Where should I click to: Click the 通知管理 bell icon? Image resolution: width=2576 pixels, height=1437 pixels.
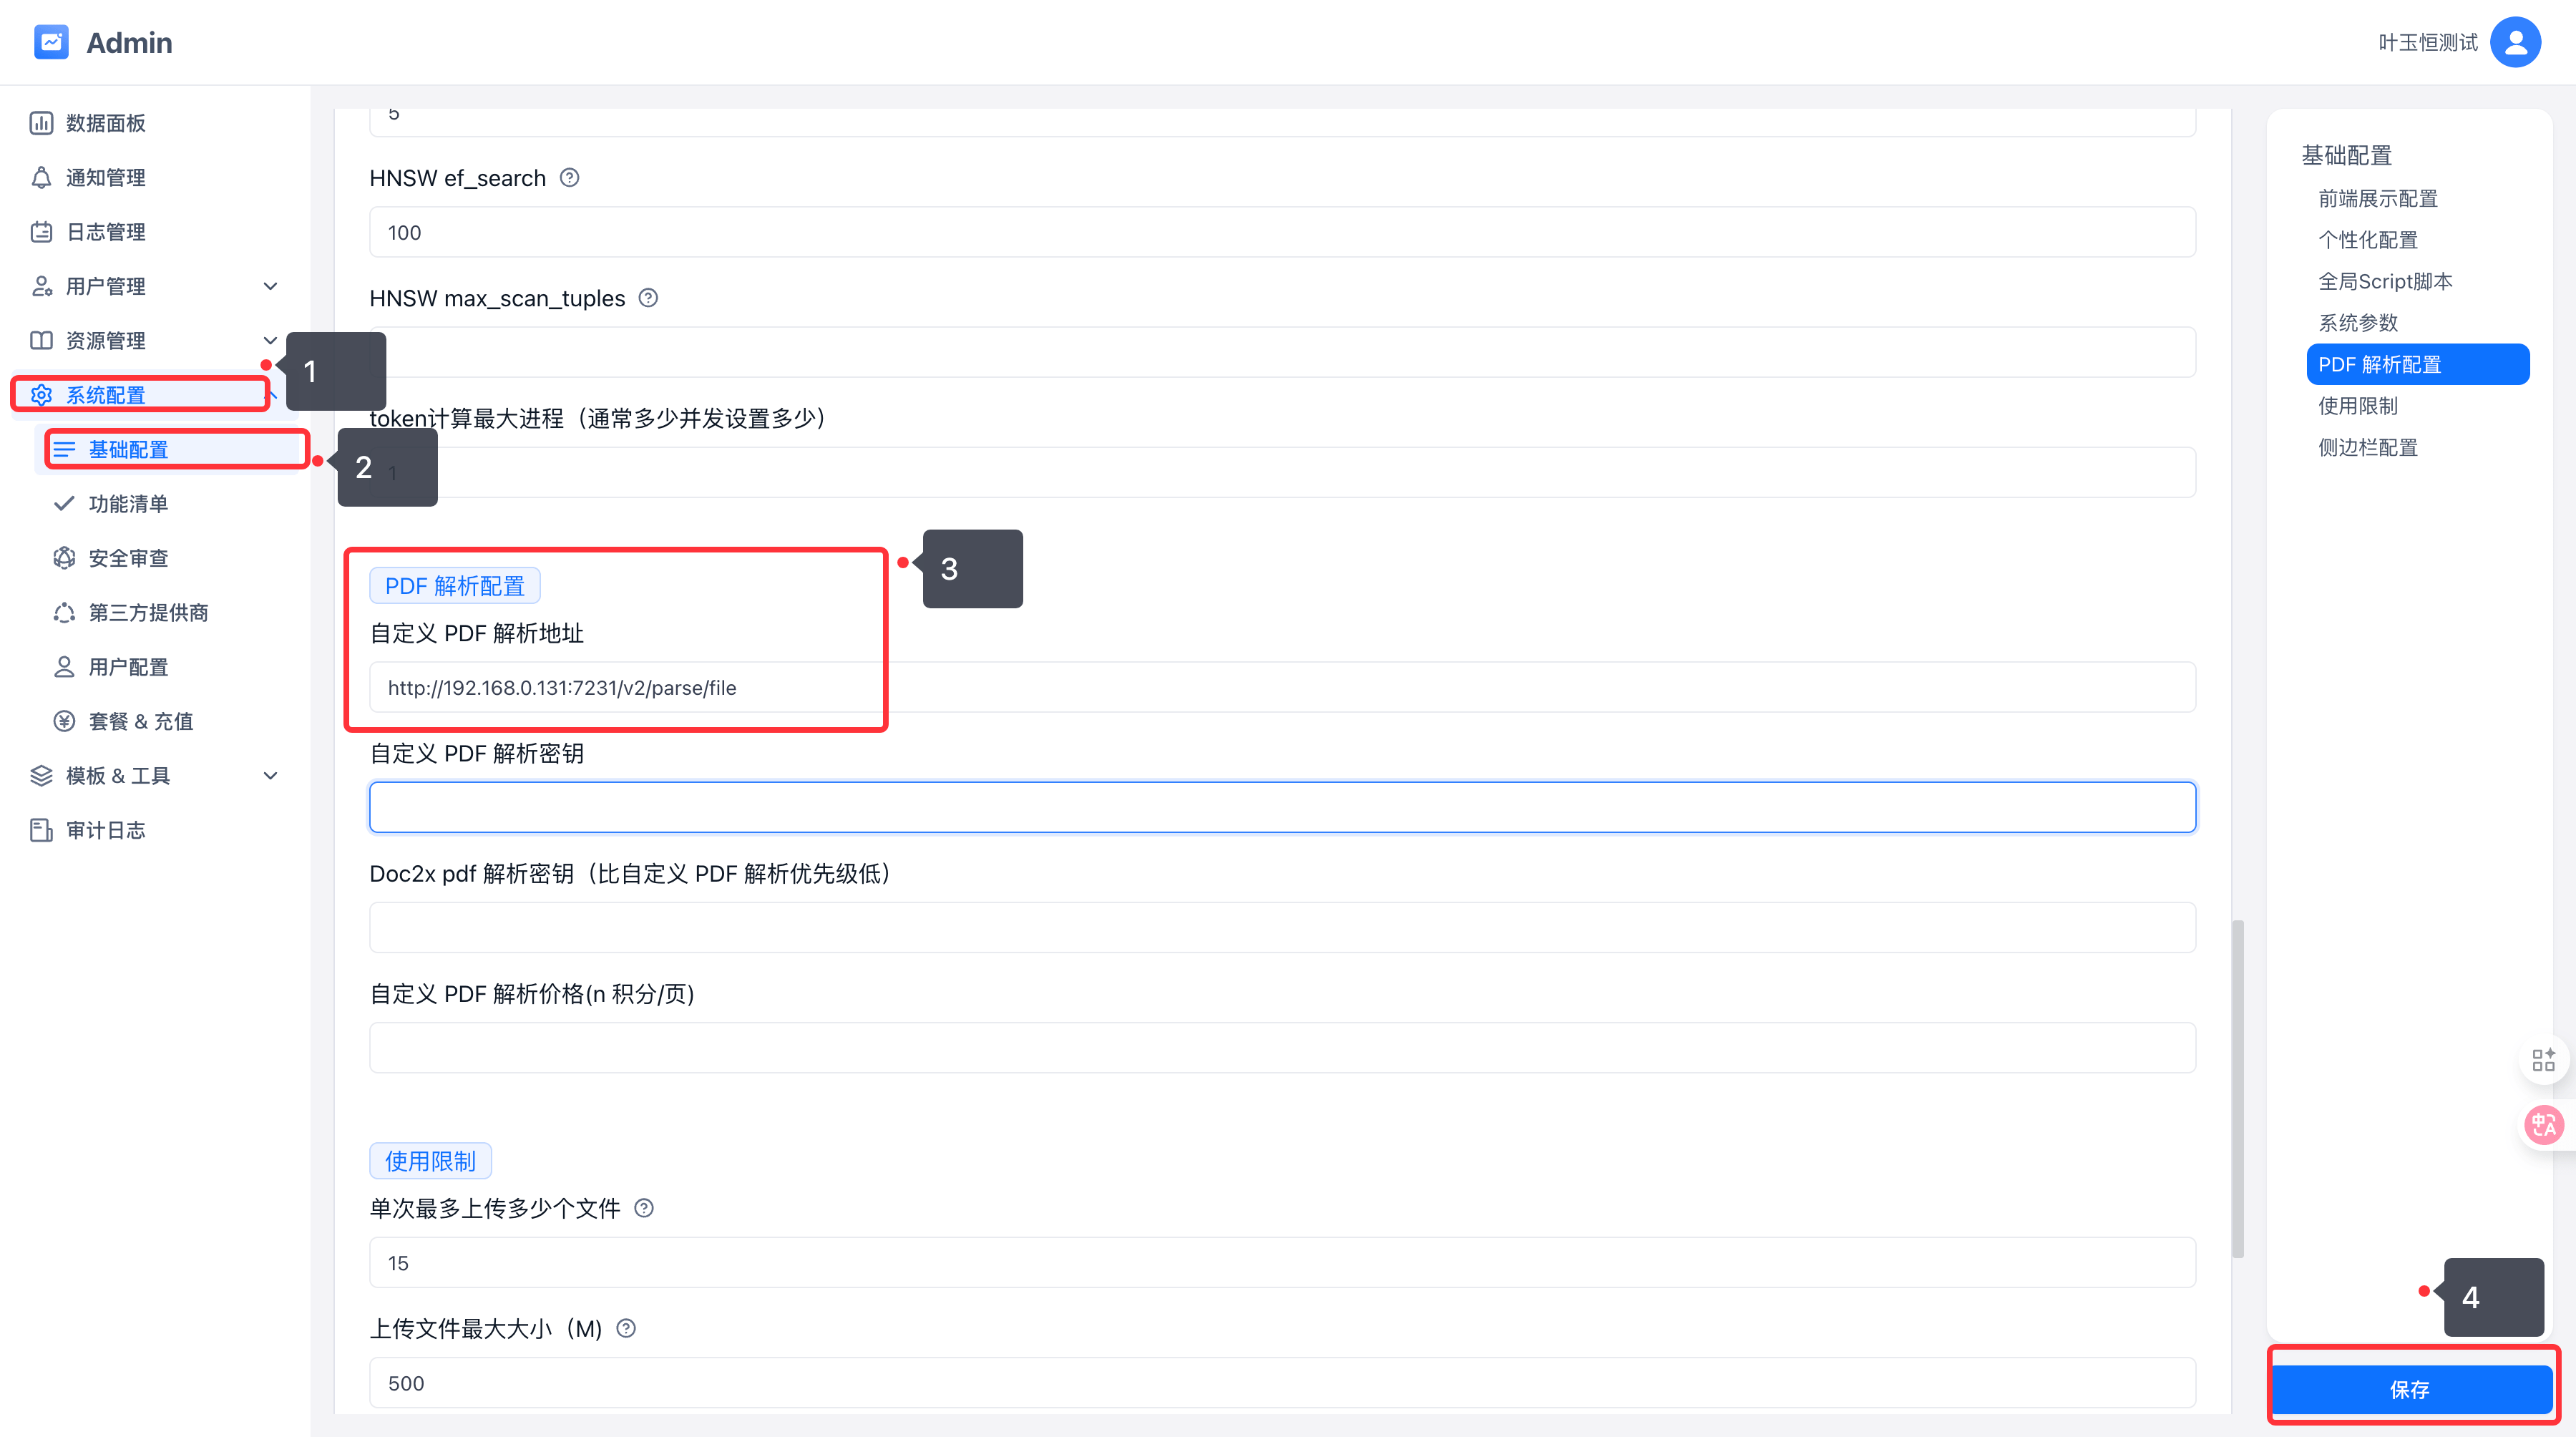(41, 177)
